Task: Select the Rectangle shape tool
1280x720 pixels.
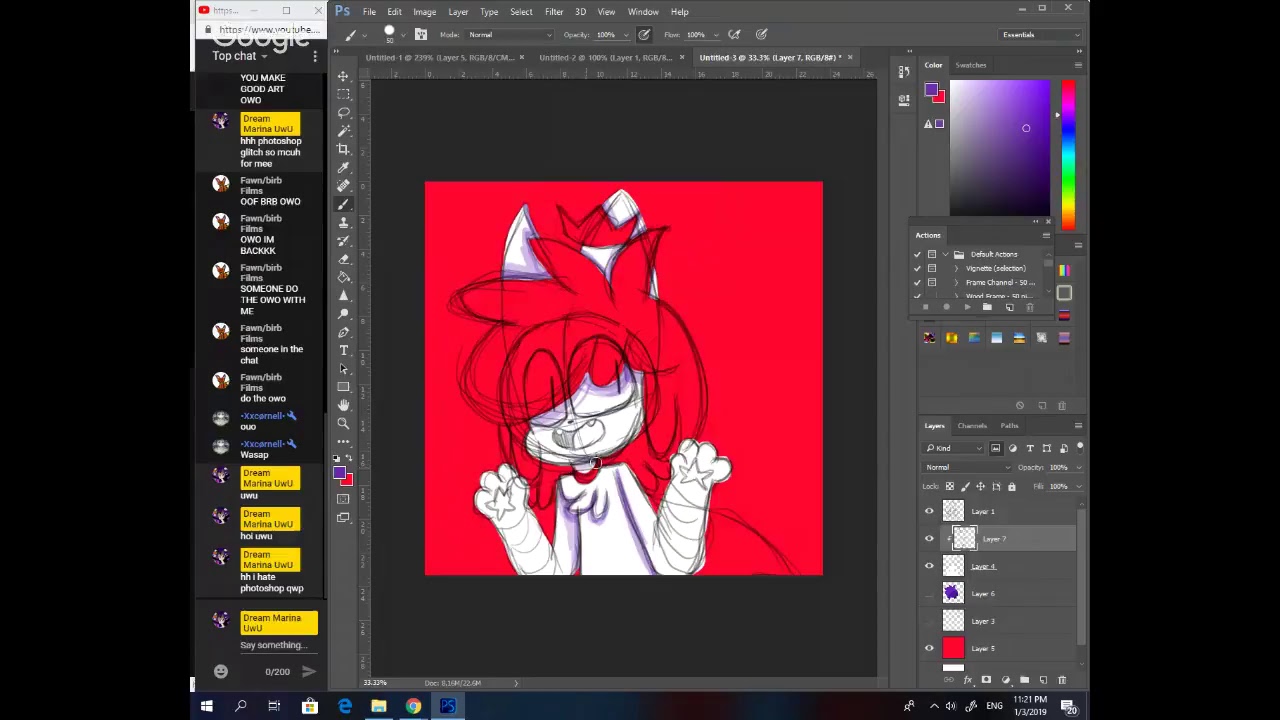Action: click(x=343, y=387)
